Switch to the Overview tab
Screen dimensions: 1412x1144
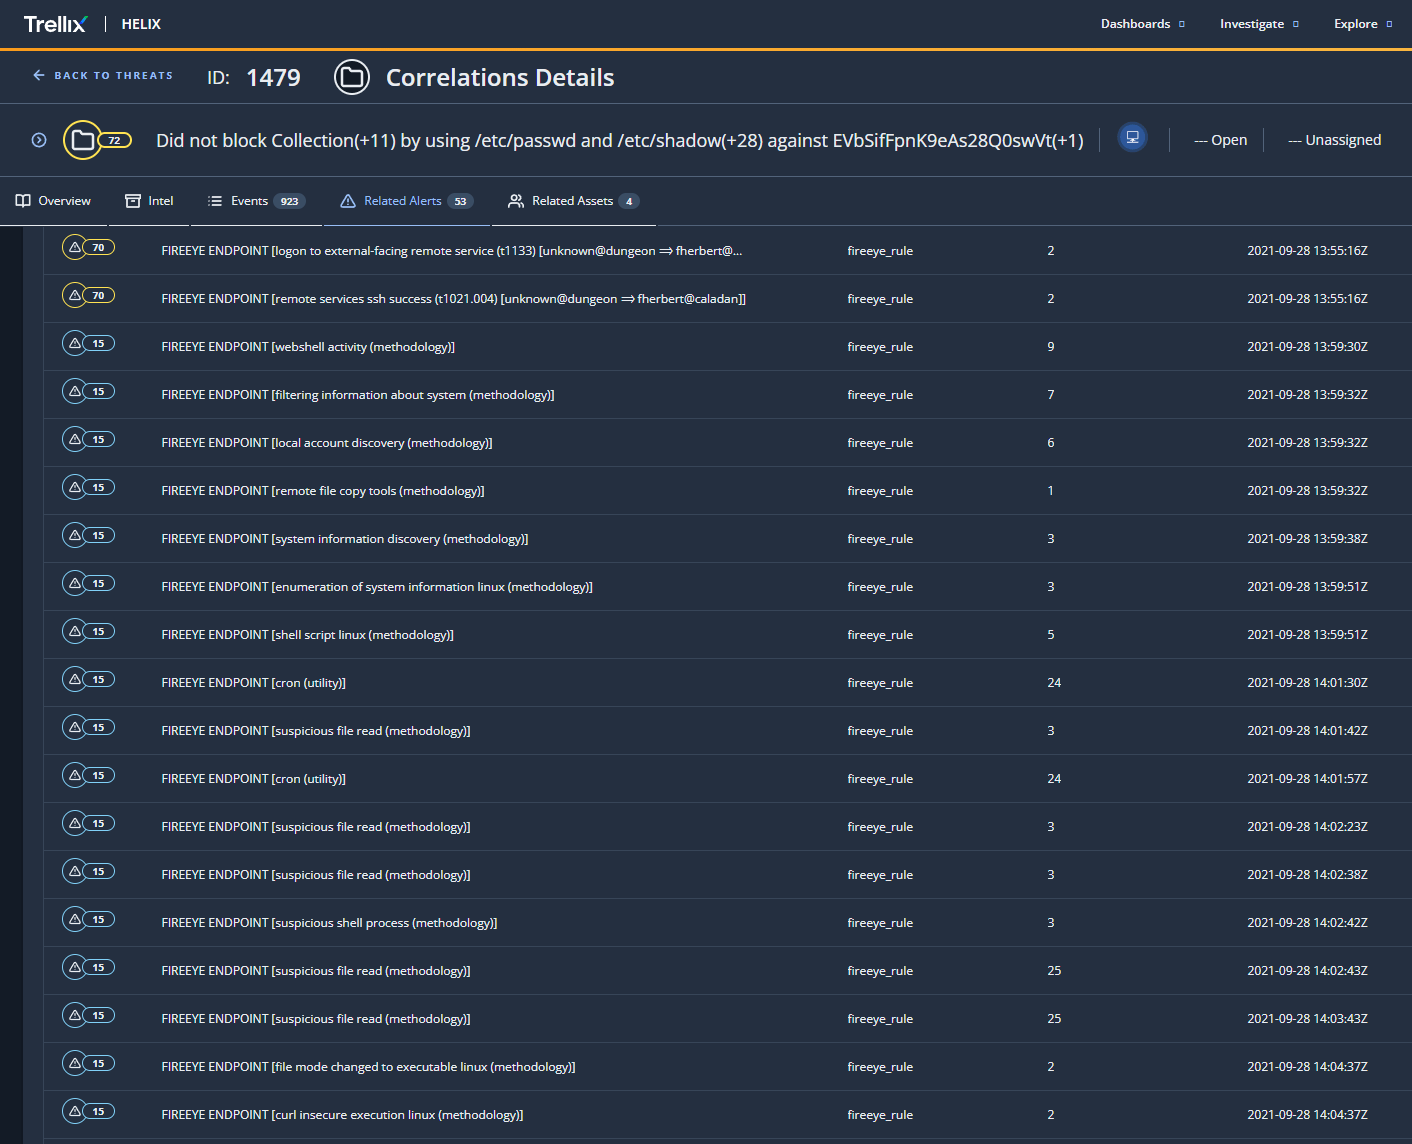tap(54, 201)
